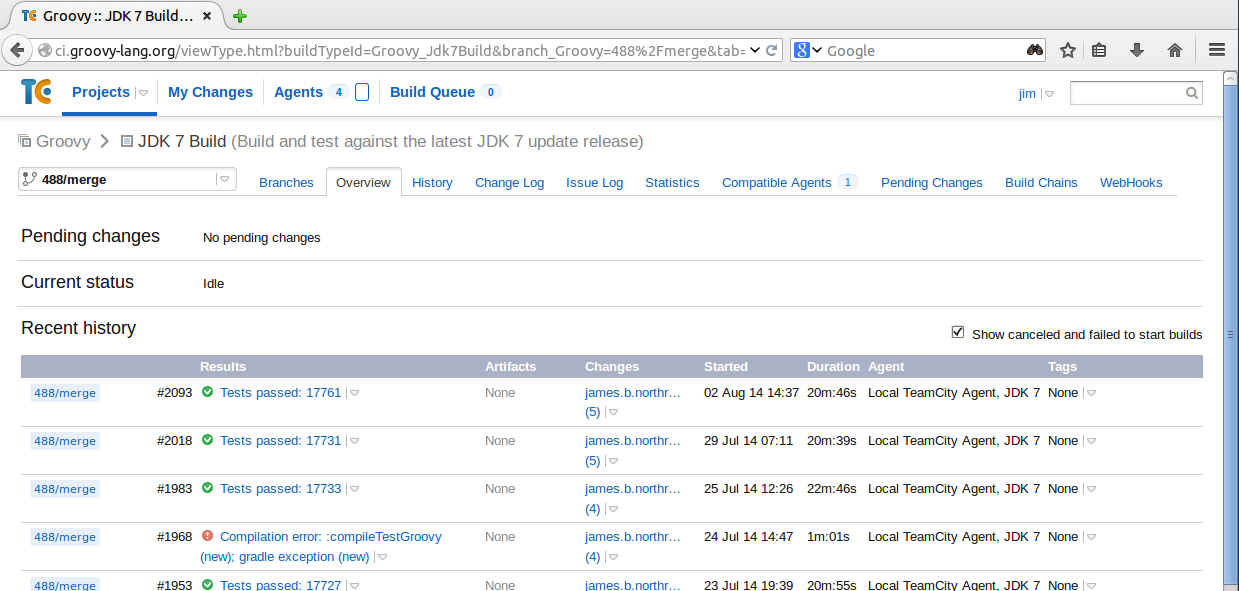
Task: Click the started time 25 Jul 14 12:26
Action: [x=748, y=488]
